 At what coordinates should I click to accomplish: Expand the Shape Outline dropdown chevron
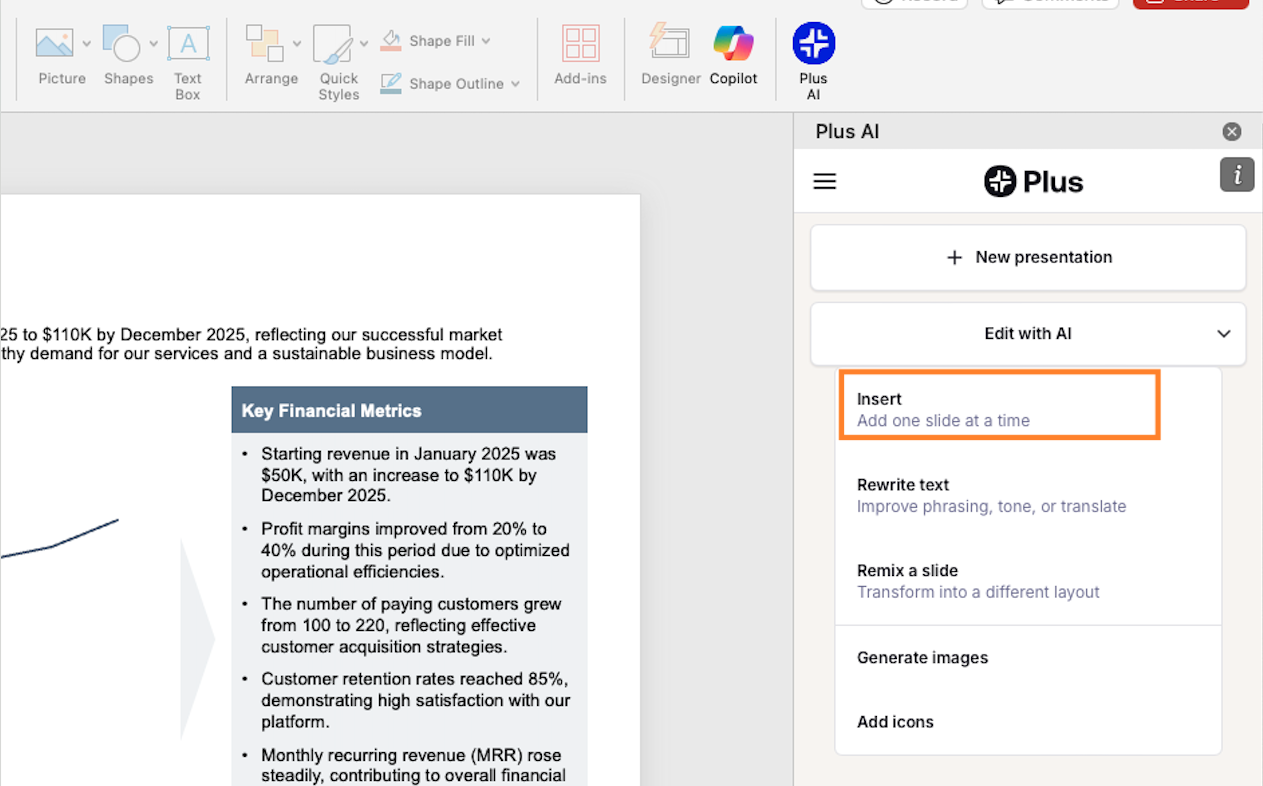pos(515,84)
